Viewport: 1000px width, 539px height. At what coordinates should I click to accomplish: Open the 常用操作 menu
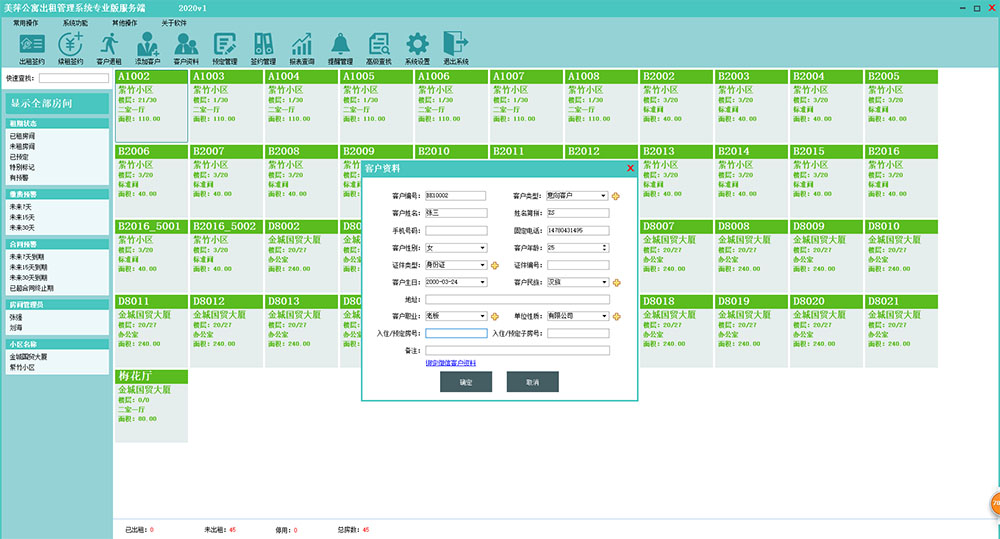point(26,21)
